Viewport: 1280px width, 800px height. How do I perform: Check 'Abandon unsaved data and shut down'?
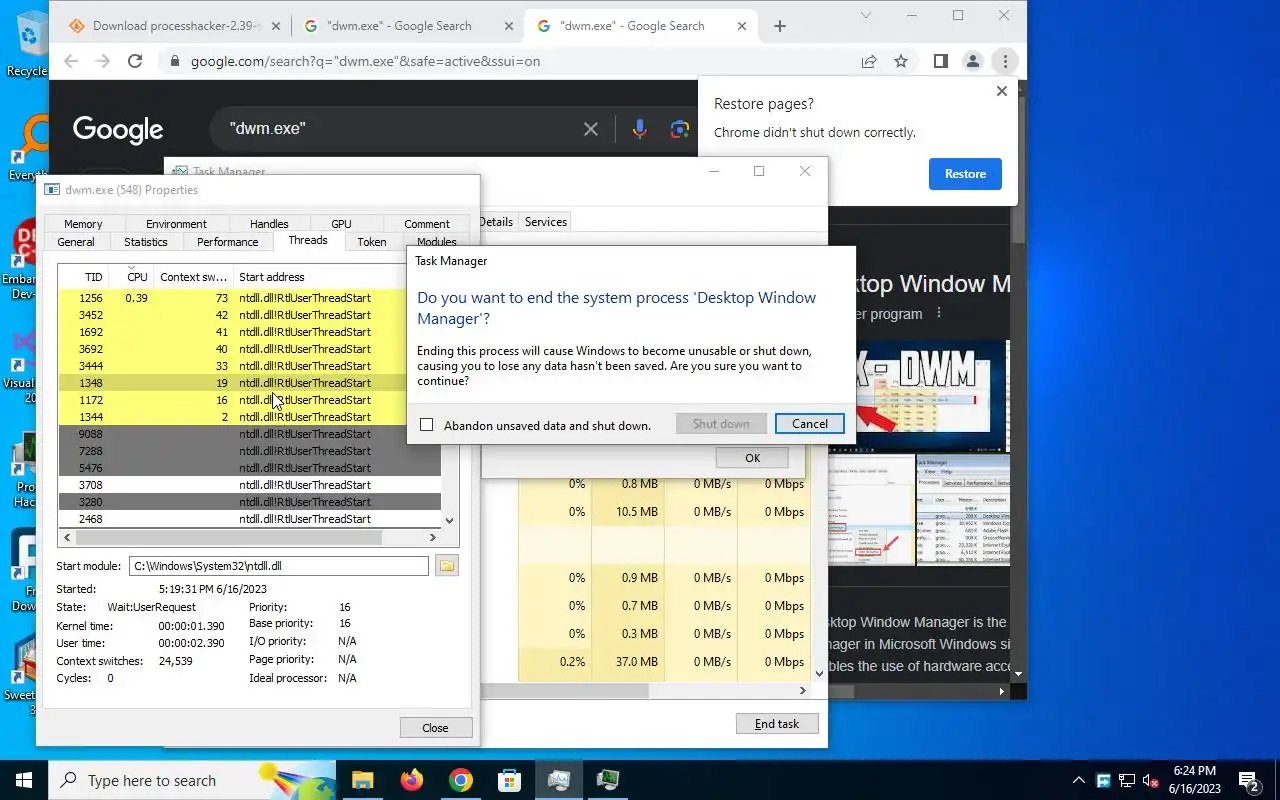pyautogui.click(x=427, y=425)
